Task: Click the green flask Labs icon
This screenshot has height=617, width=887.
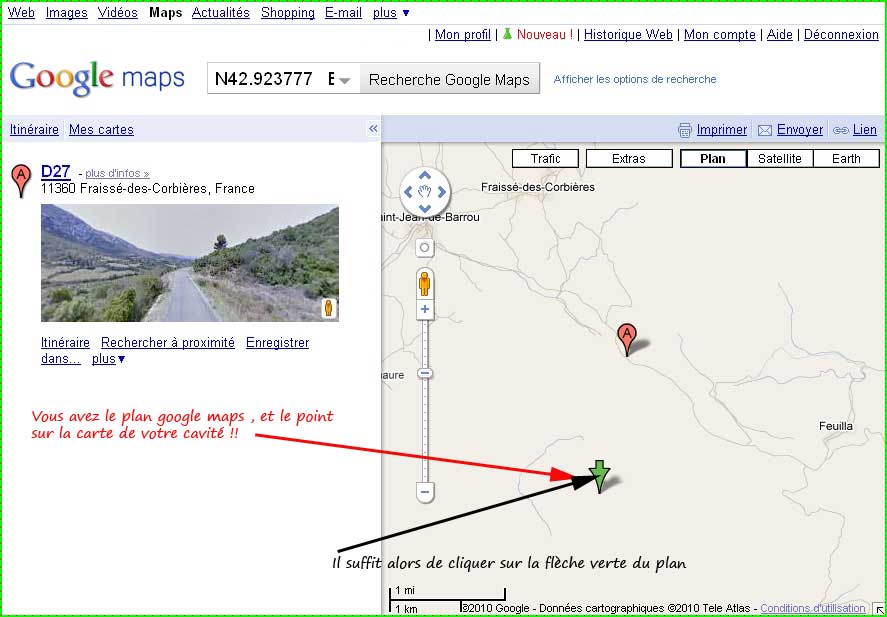Action: (507, 34)
